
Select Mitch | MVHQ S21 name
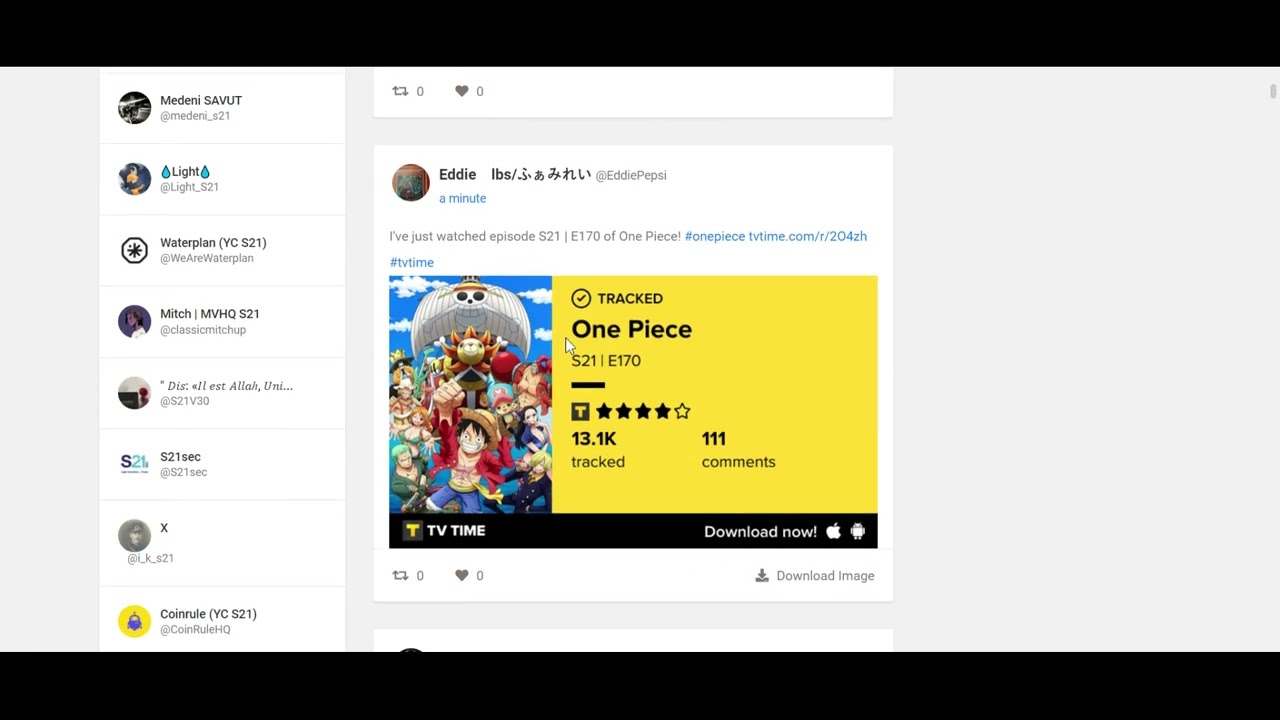pyautogui.click(x=210, y=314)
